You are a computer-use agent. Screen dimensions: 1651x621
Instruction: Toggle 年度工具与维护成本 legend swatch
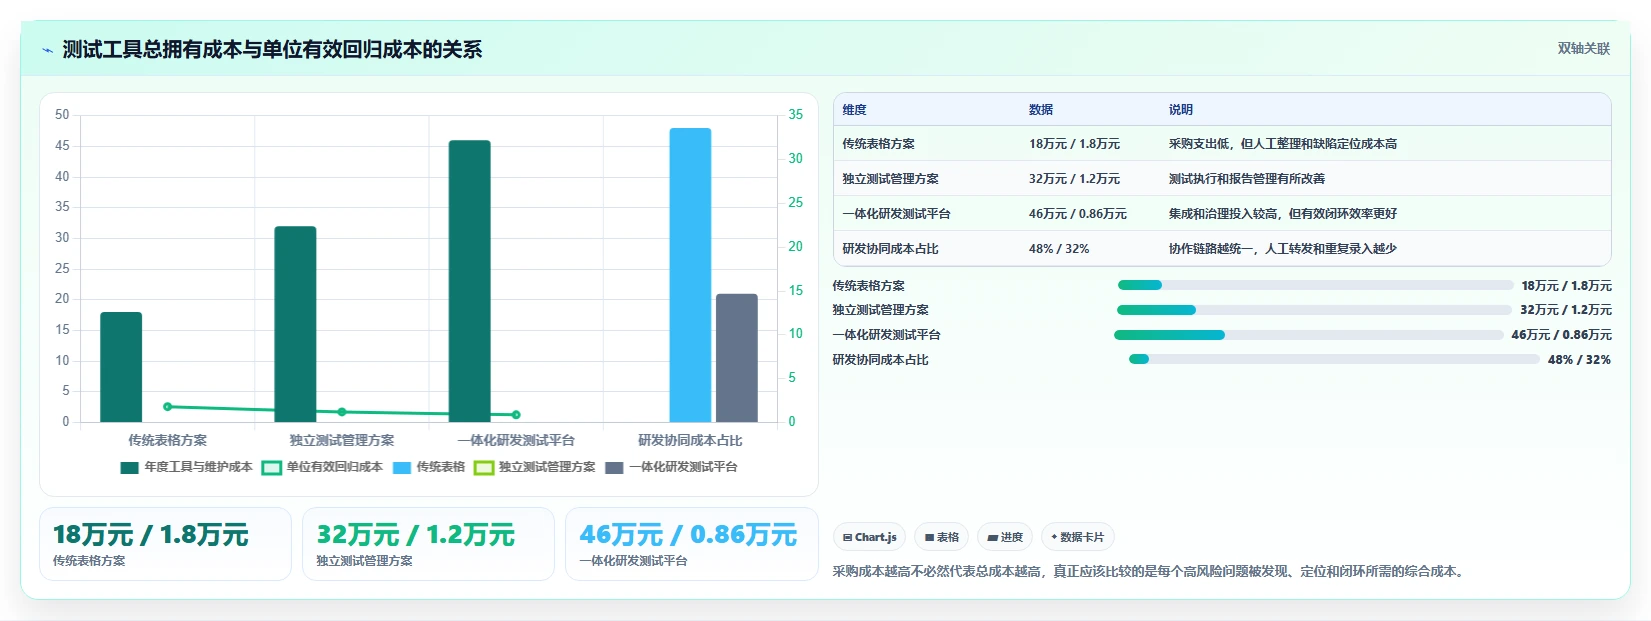(x=129, y=467)
